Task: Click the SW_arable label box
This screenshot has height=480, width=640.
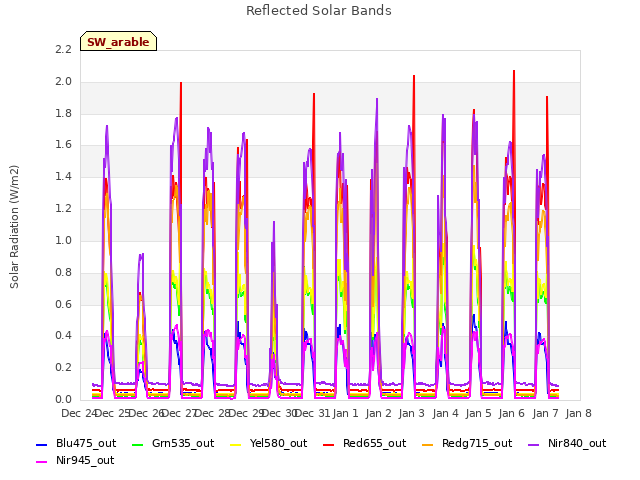Action: pos(118,41)
